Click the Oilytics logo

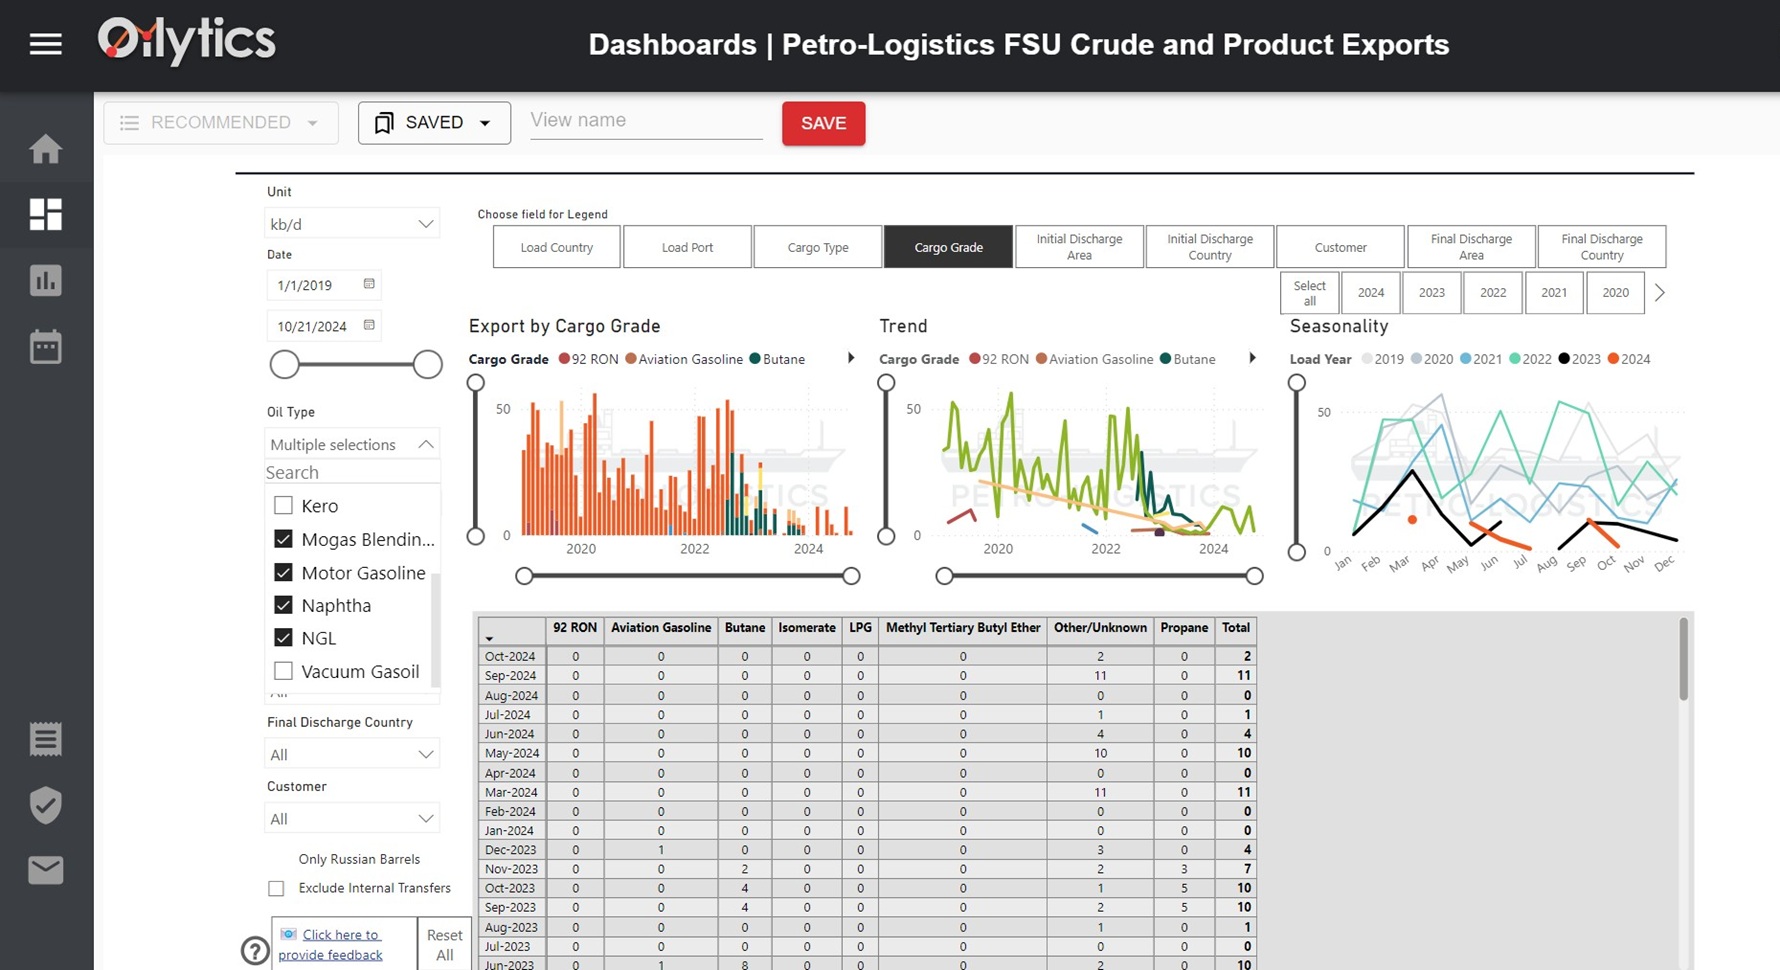[x=186, y=42]
